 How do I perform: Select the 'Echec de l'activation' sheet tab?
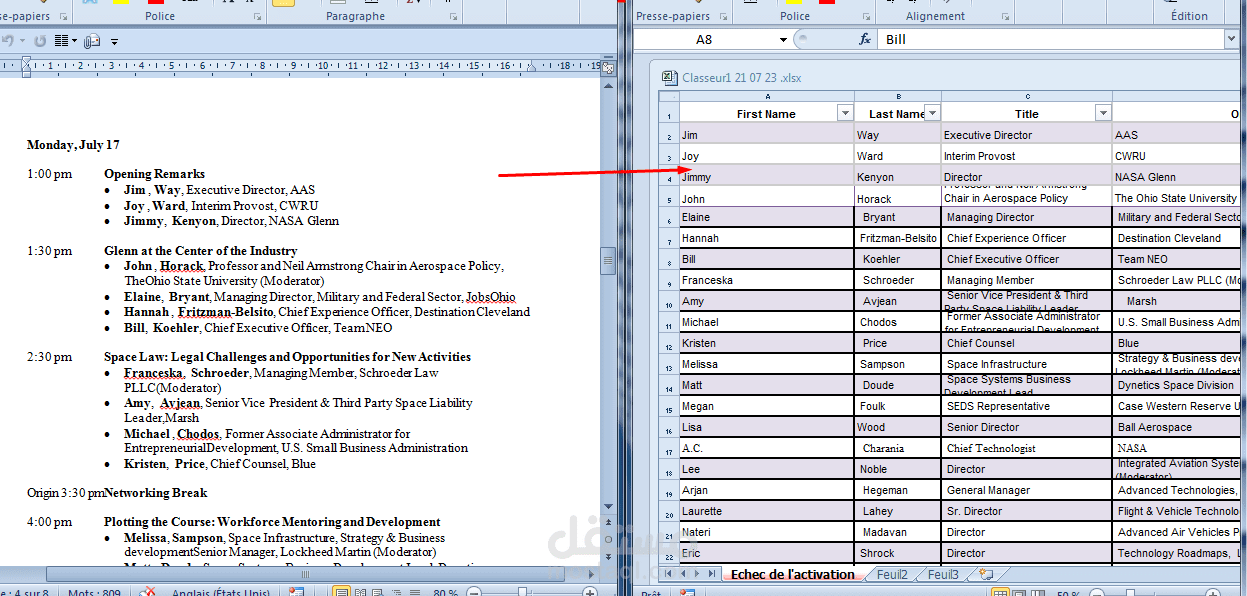(x=792, y=575)
